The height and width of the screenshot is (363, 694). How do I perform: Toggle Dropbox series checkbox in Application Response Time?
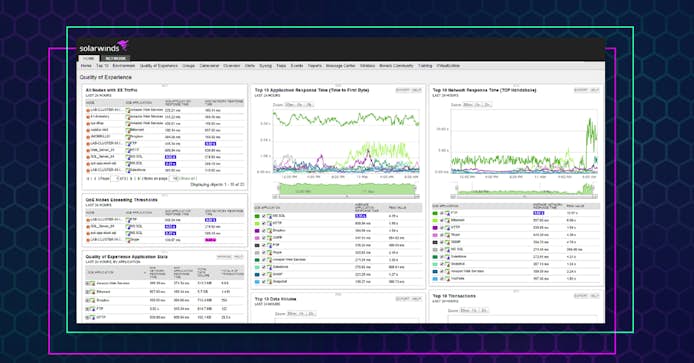[x=264, y=231]
